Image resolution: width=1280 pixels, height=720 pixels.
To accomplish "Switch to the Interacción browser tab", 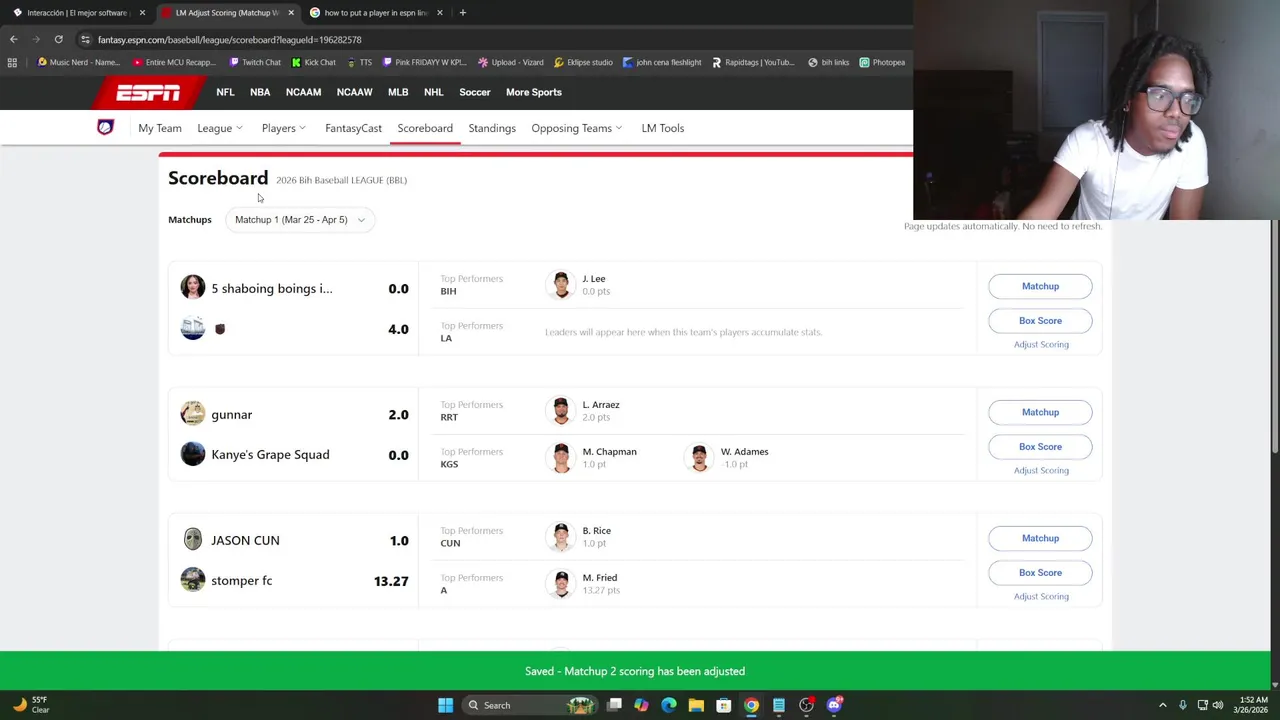I will click(76, 13).
